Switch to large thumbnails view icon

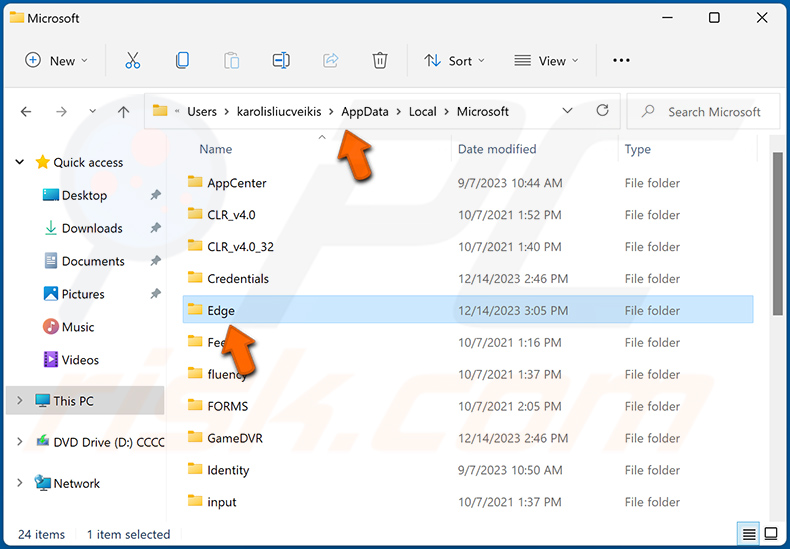tap(771, 533)
